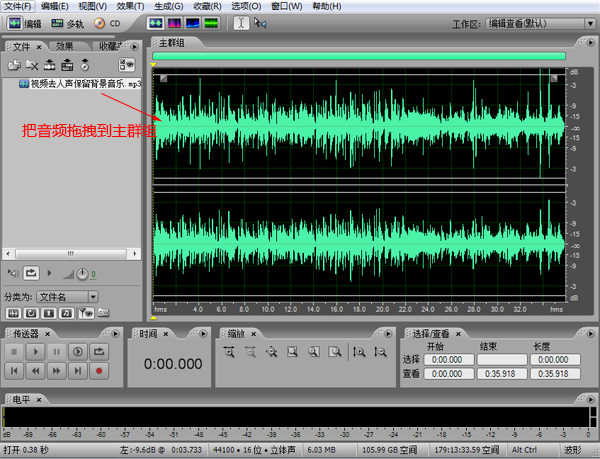
Task: Open the 效果(T) menu
Action: [x=130, y=6]
